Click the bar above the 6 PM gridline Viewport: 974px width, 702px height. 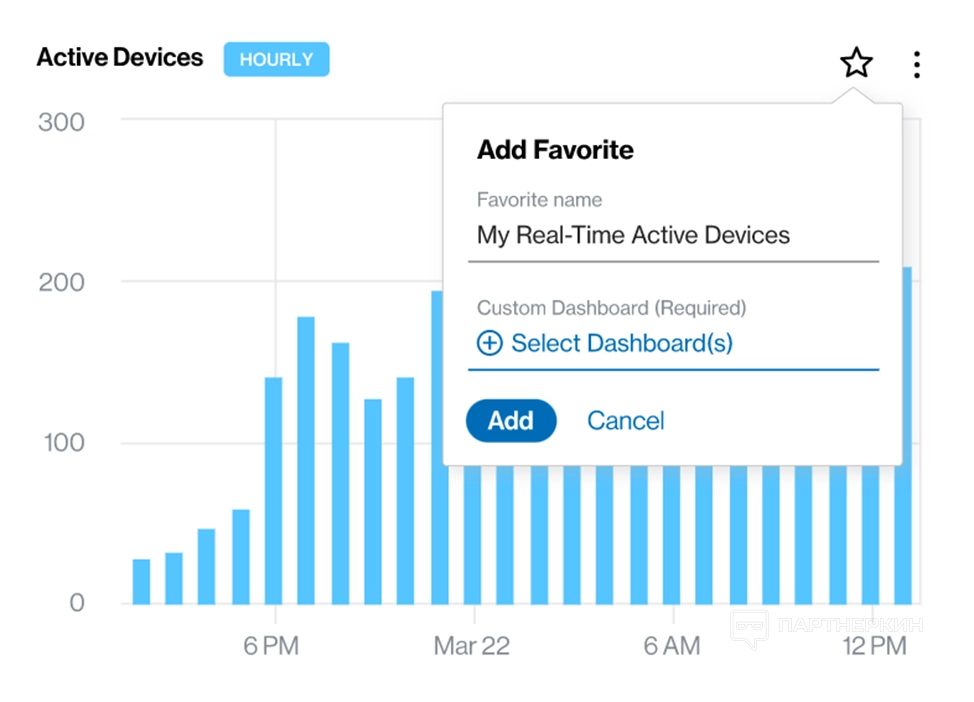pyautogui.click(x=273, y=490)
